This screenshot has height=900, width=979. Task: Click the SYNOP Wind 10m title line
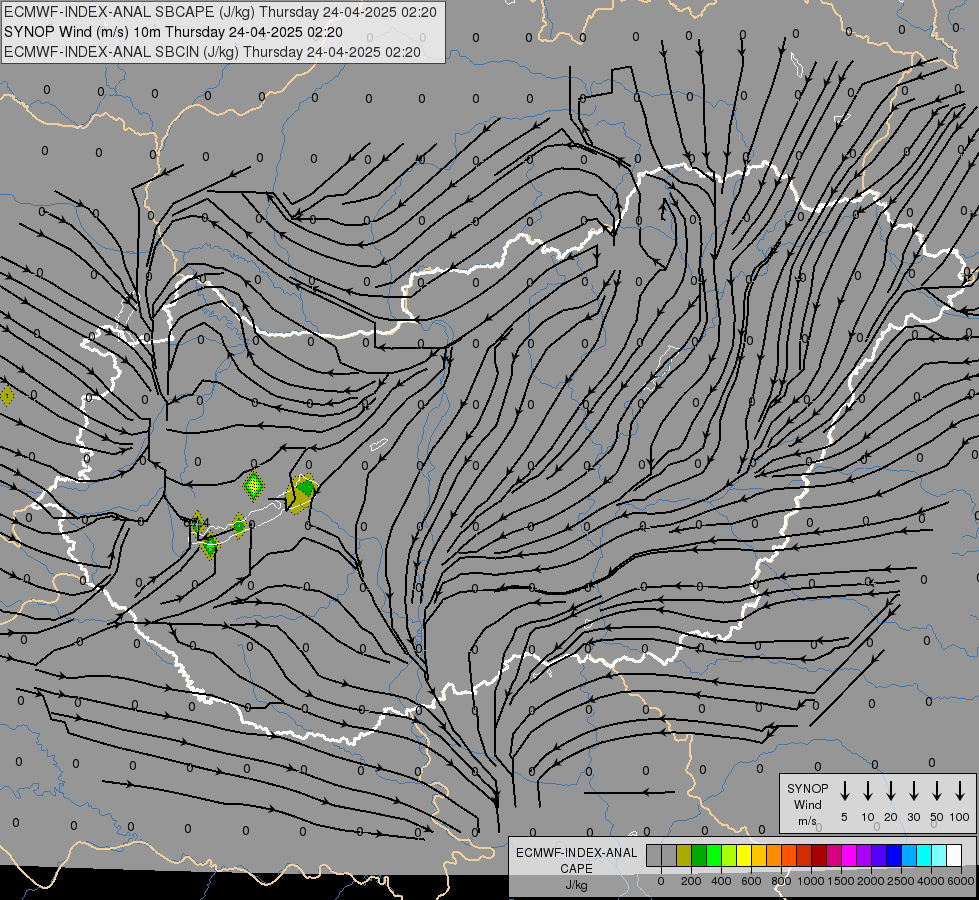[x=173, y=32]
